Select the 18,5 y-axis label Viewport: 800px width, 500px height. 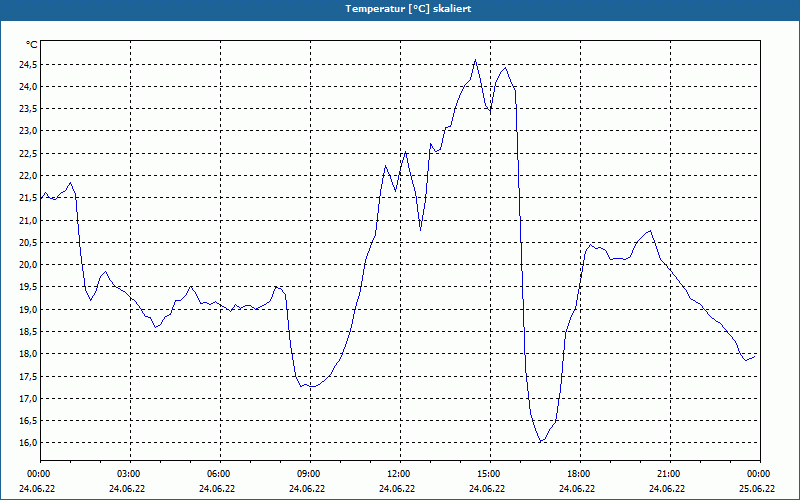pos(28,331)
